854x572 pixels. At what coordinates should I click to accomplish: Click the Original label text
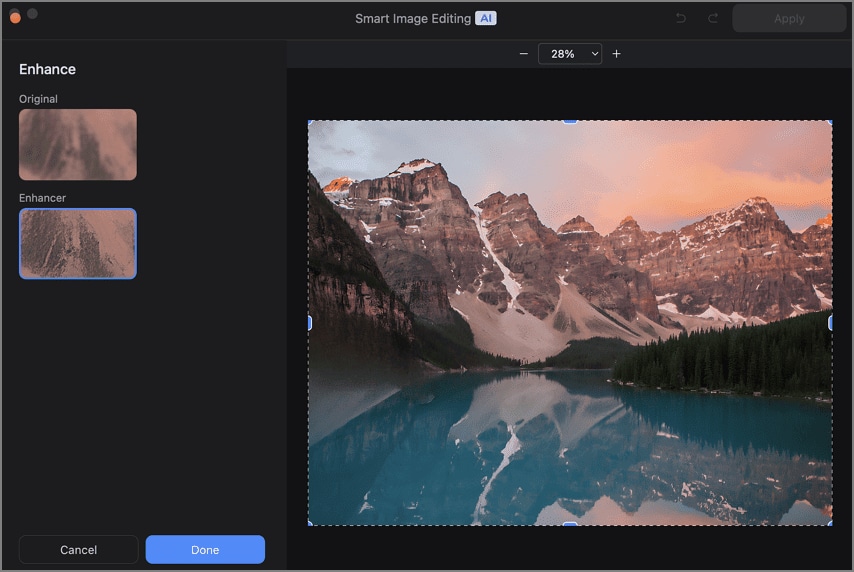point(38,99)
